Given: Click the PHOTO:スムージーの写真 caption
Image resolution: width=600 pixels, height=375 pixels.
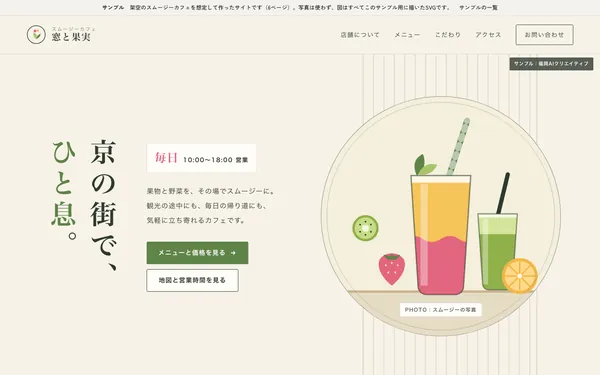Looking at the screenshot, I should point(440,310).
